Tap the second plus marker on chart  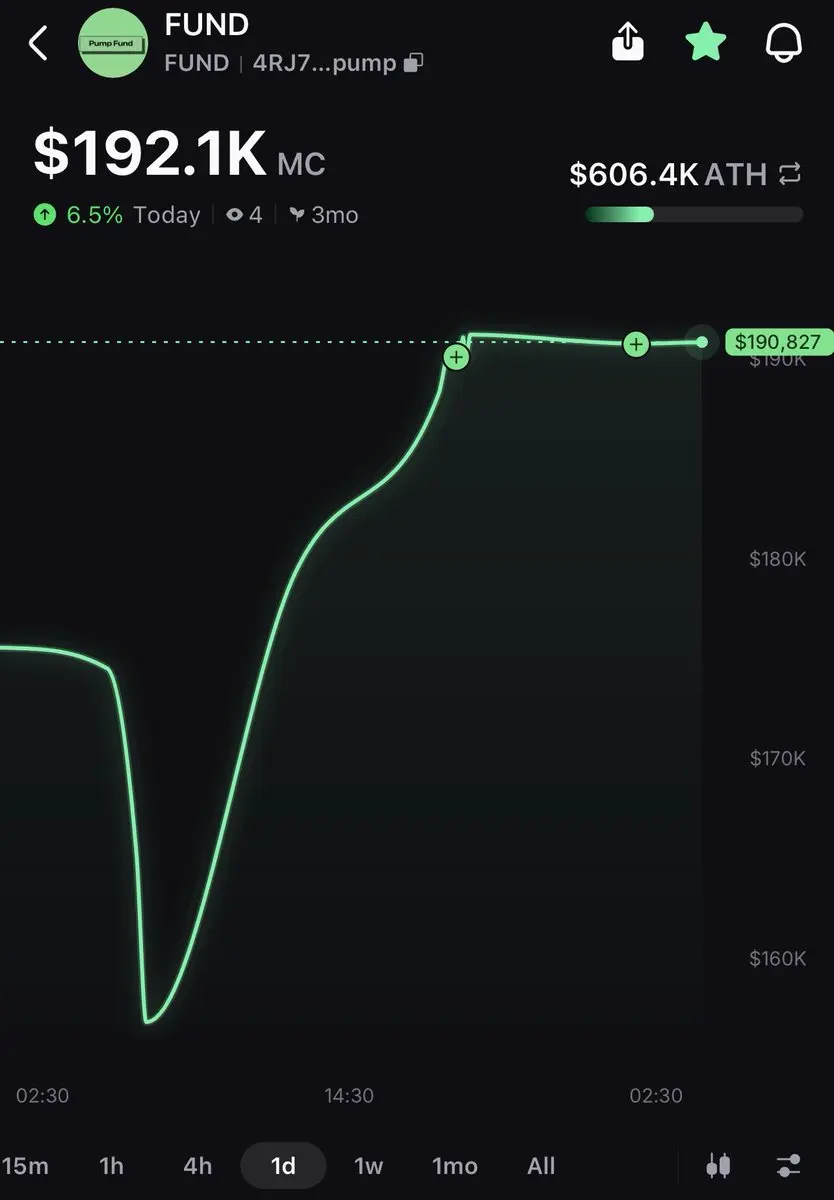coord(636,344)
